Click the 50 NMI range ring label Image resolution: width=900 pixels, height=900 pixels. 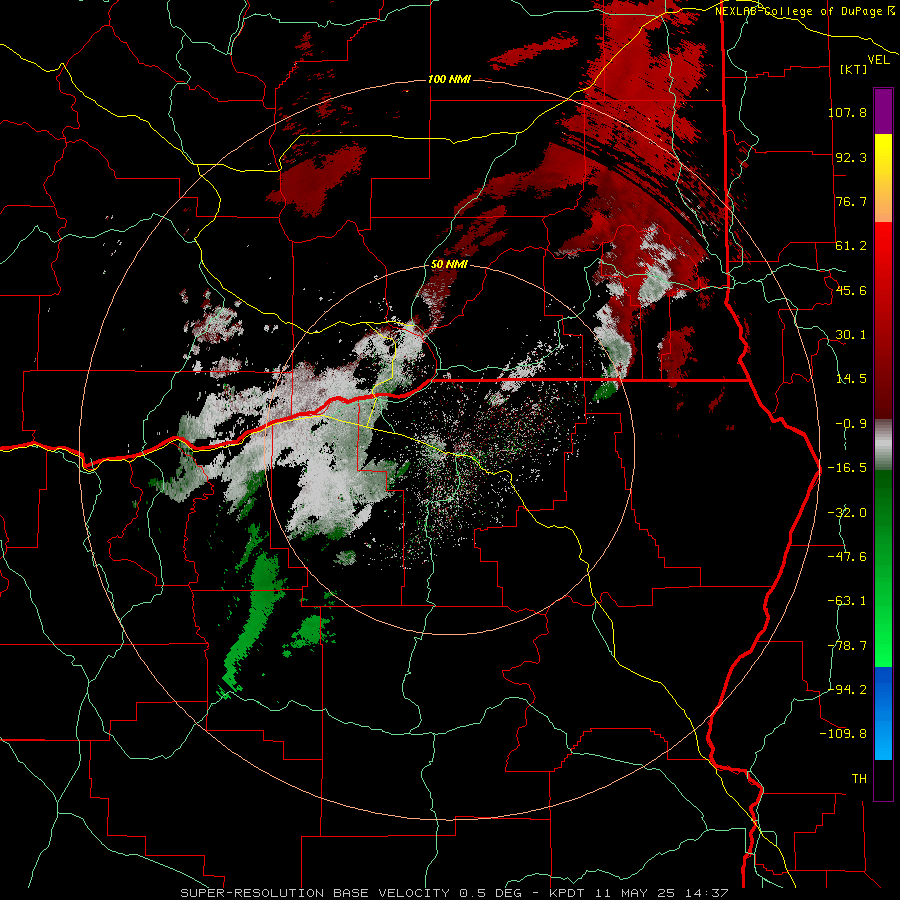click(x=449, y=264)
